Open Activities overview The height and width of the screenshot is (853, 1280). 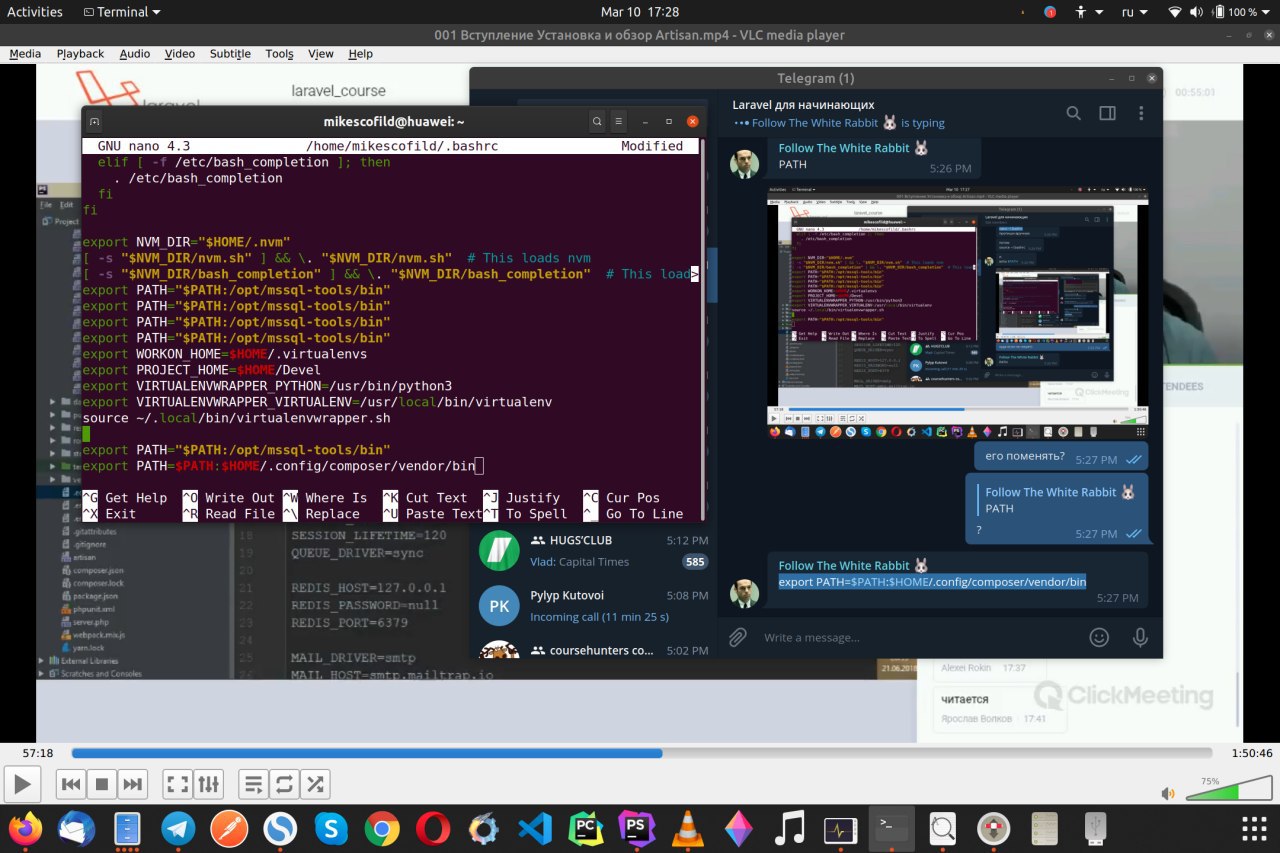pos(34,12)
